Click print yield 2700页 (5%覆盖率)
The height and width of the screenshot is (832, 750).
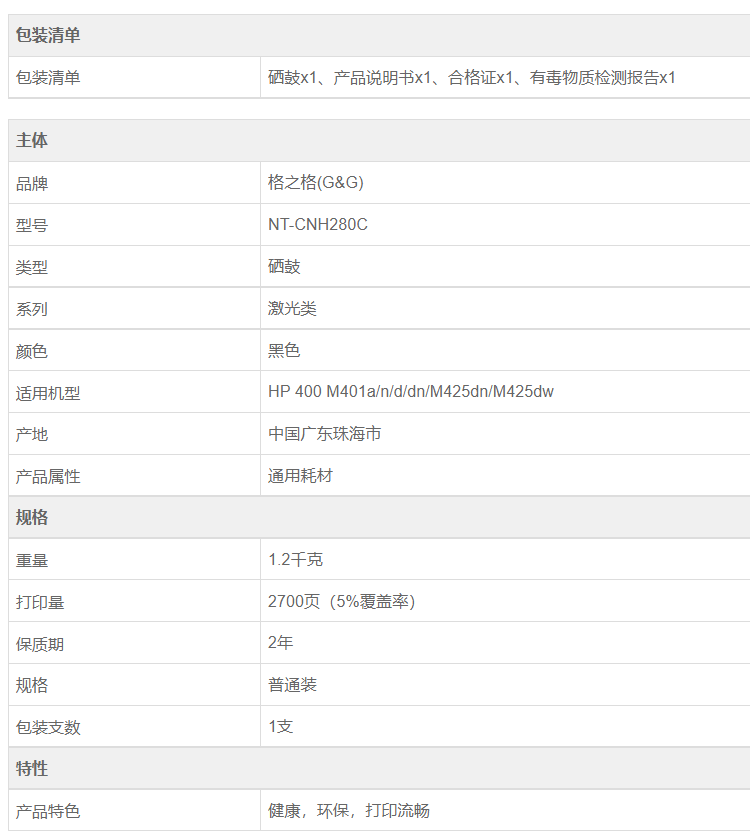coord(341,601)
